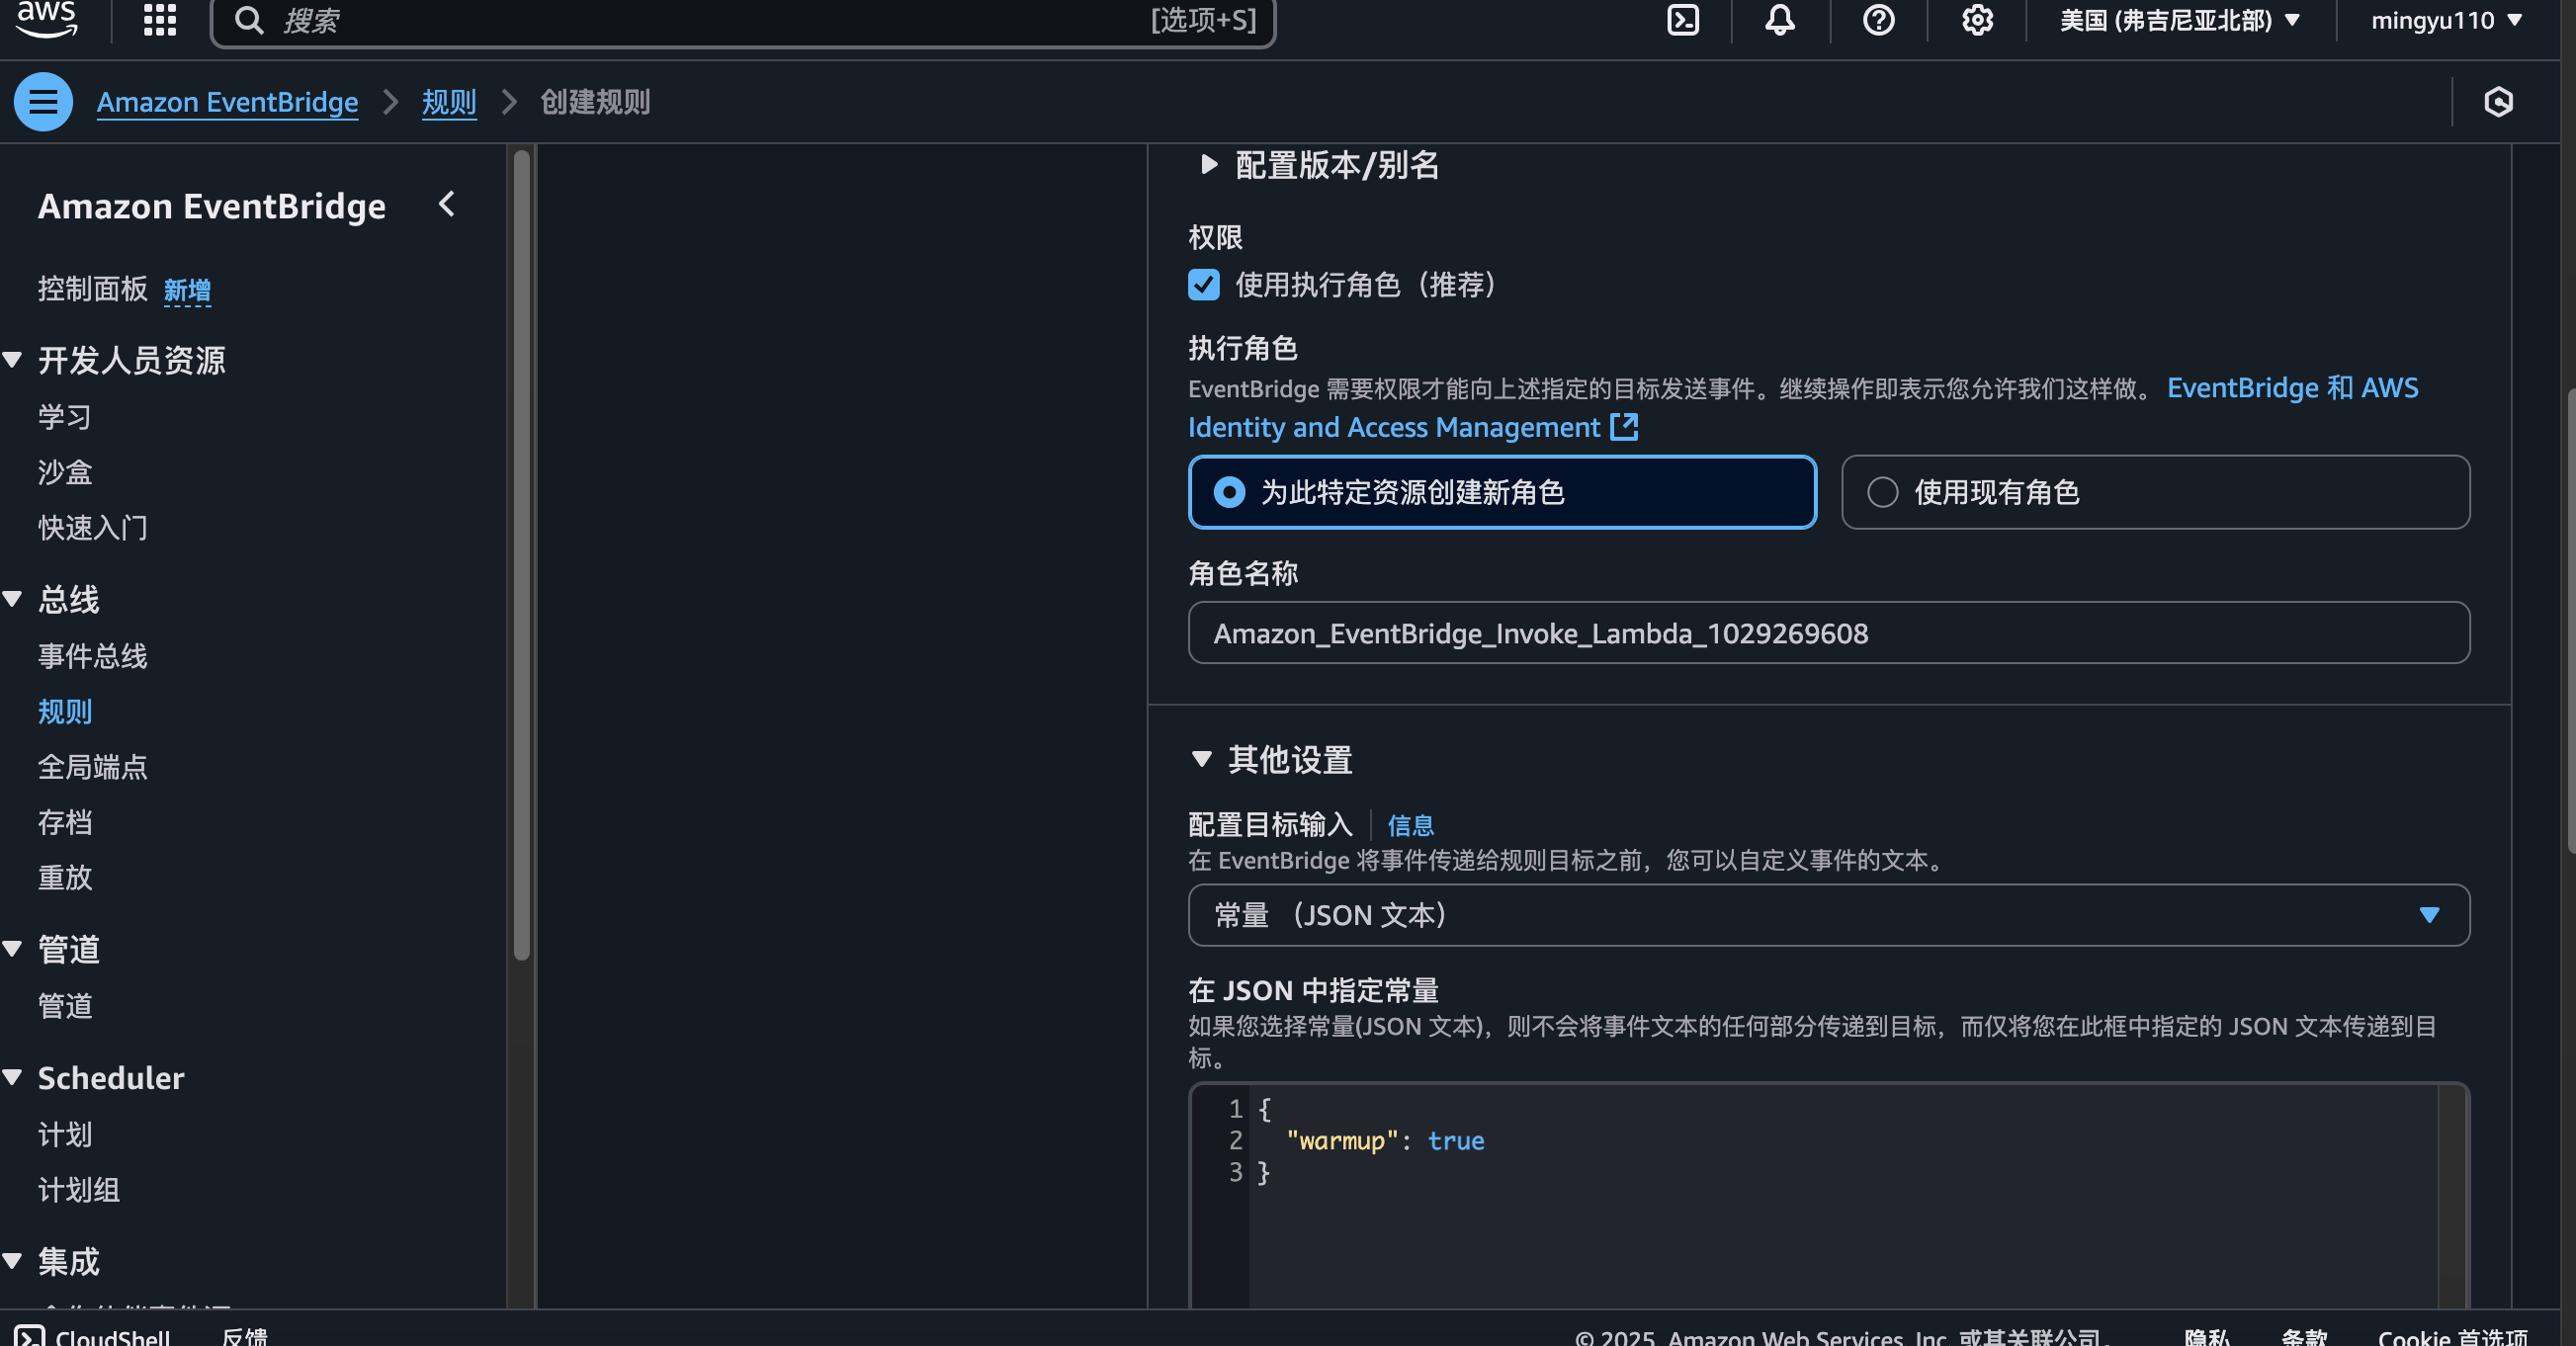Click 条款 footer link
The width and height of the screenshot is (2576, 1346).
click(2305, 1337)
